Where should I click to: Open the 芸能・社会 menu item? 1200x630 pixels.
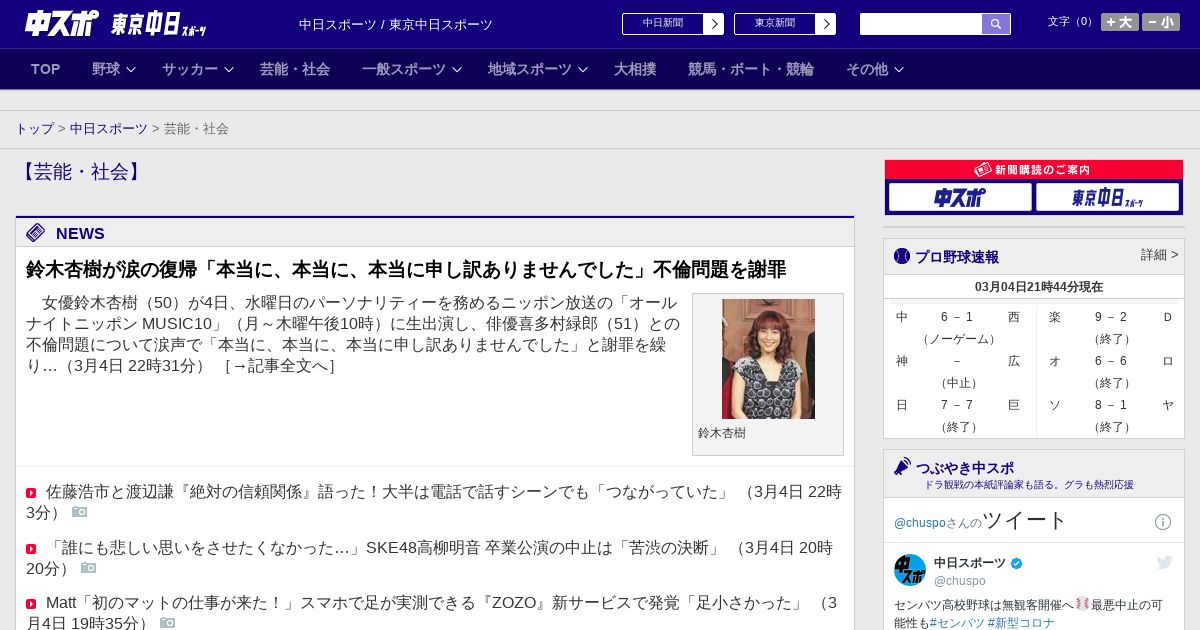coord(295,69)
